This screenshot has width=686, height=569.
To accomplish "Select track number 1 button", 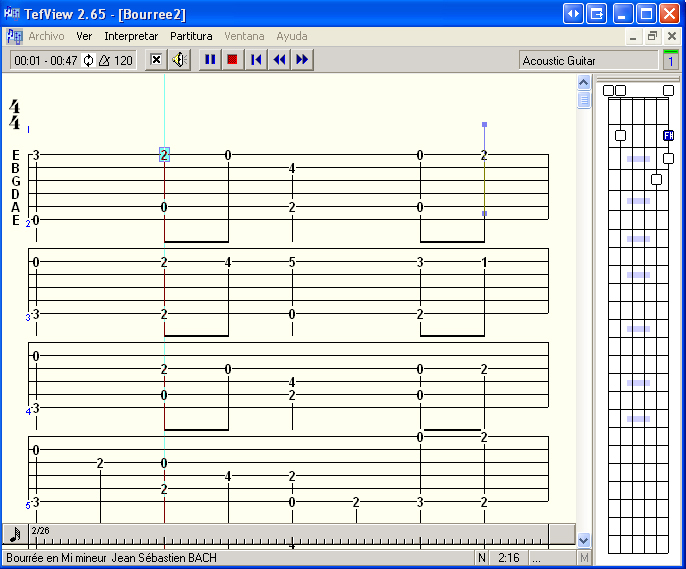I will 671,60.
